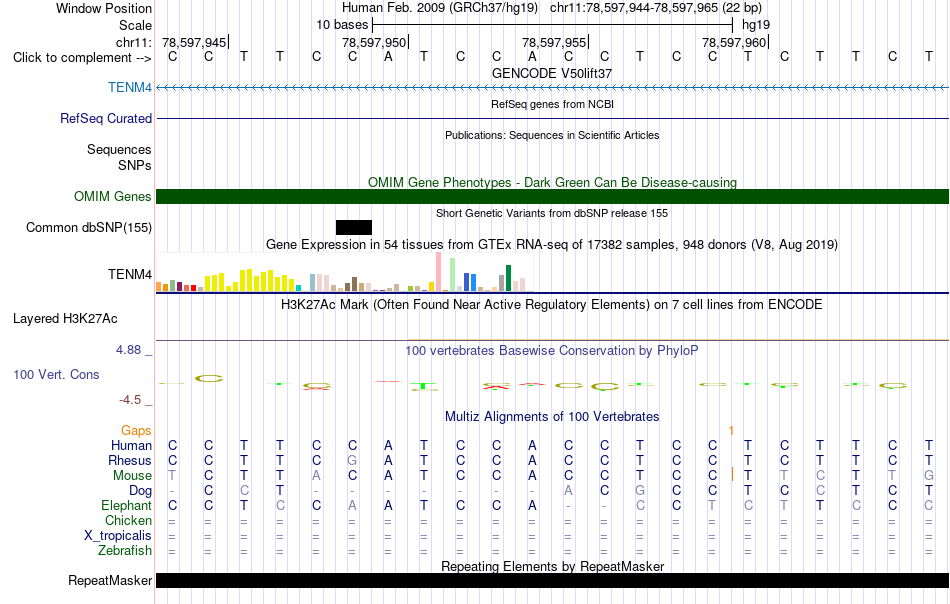This screenshot has width=950, height=604.
Task: Click the Dog species row label
Action: (x=140, y=491)
